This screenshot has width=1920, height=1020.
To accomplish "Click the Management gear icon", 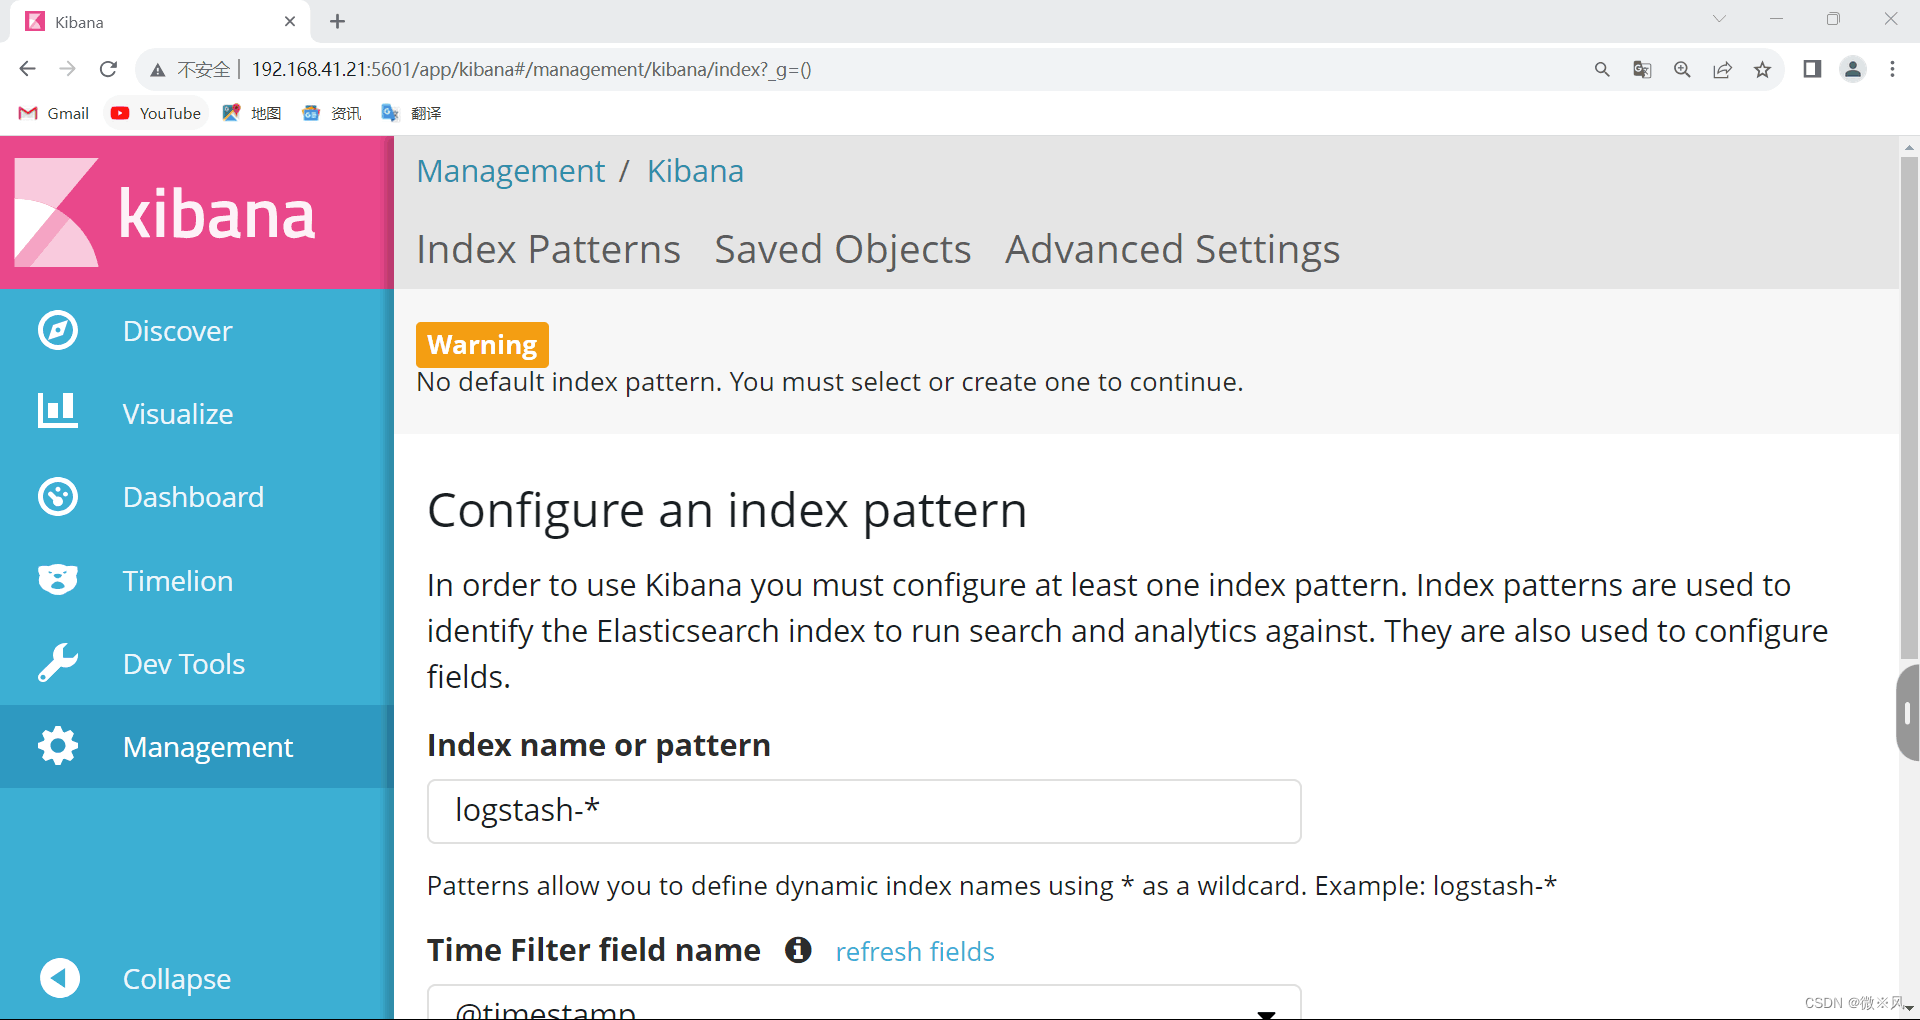I will point(58,746).
